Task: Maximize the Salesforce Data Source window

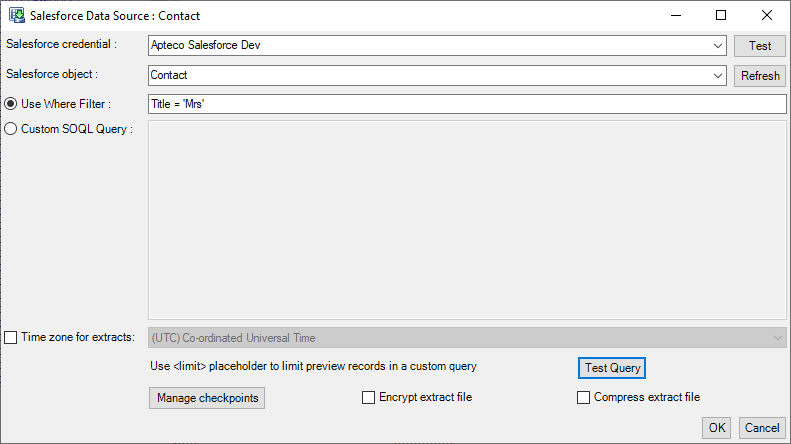Action: (721, 16)
